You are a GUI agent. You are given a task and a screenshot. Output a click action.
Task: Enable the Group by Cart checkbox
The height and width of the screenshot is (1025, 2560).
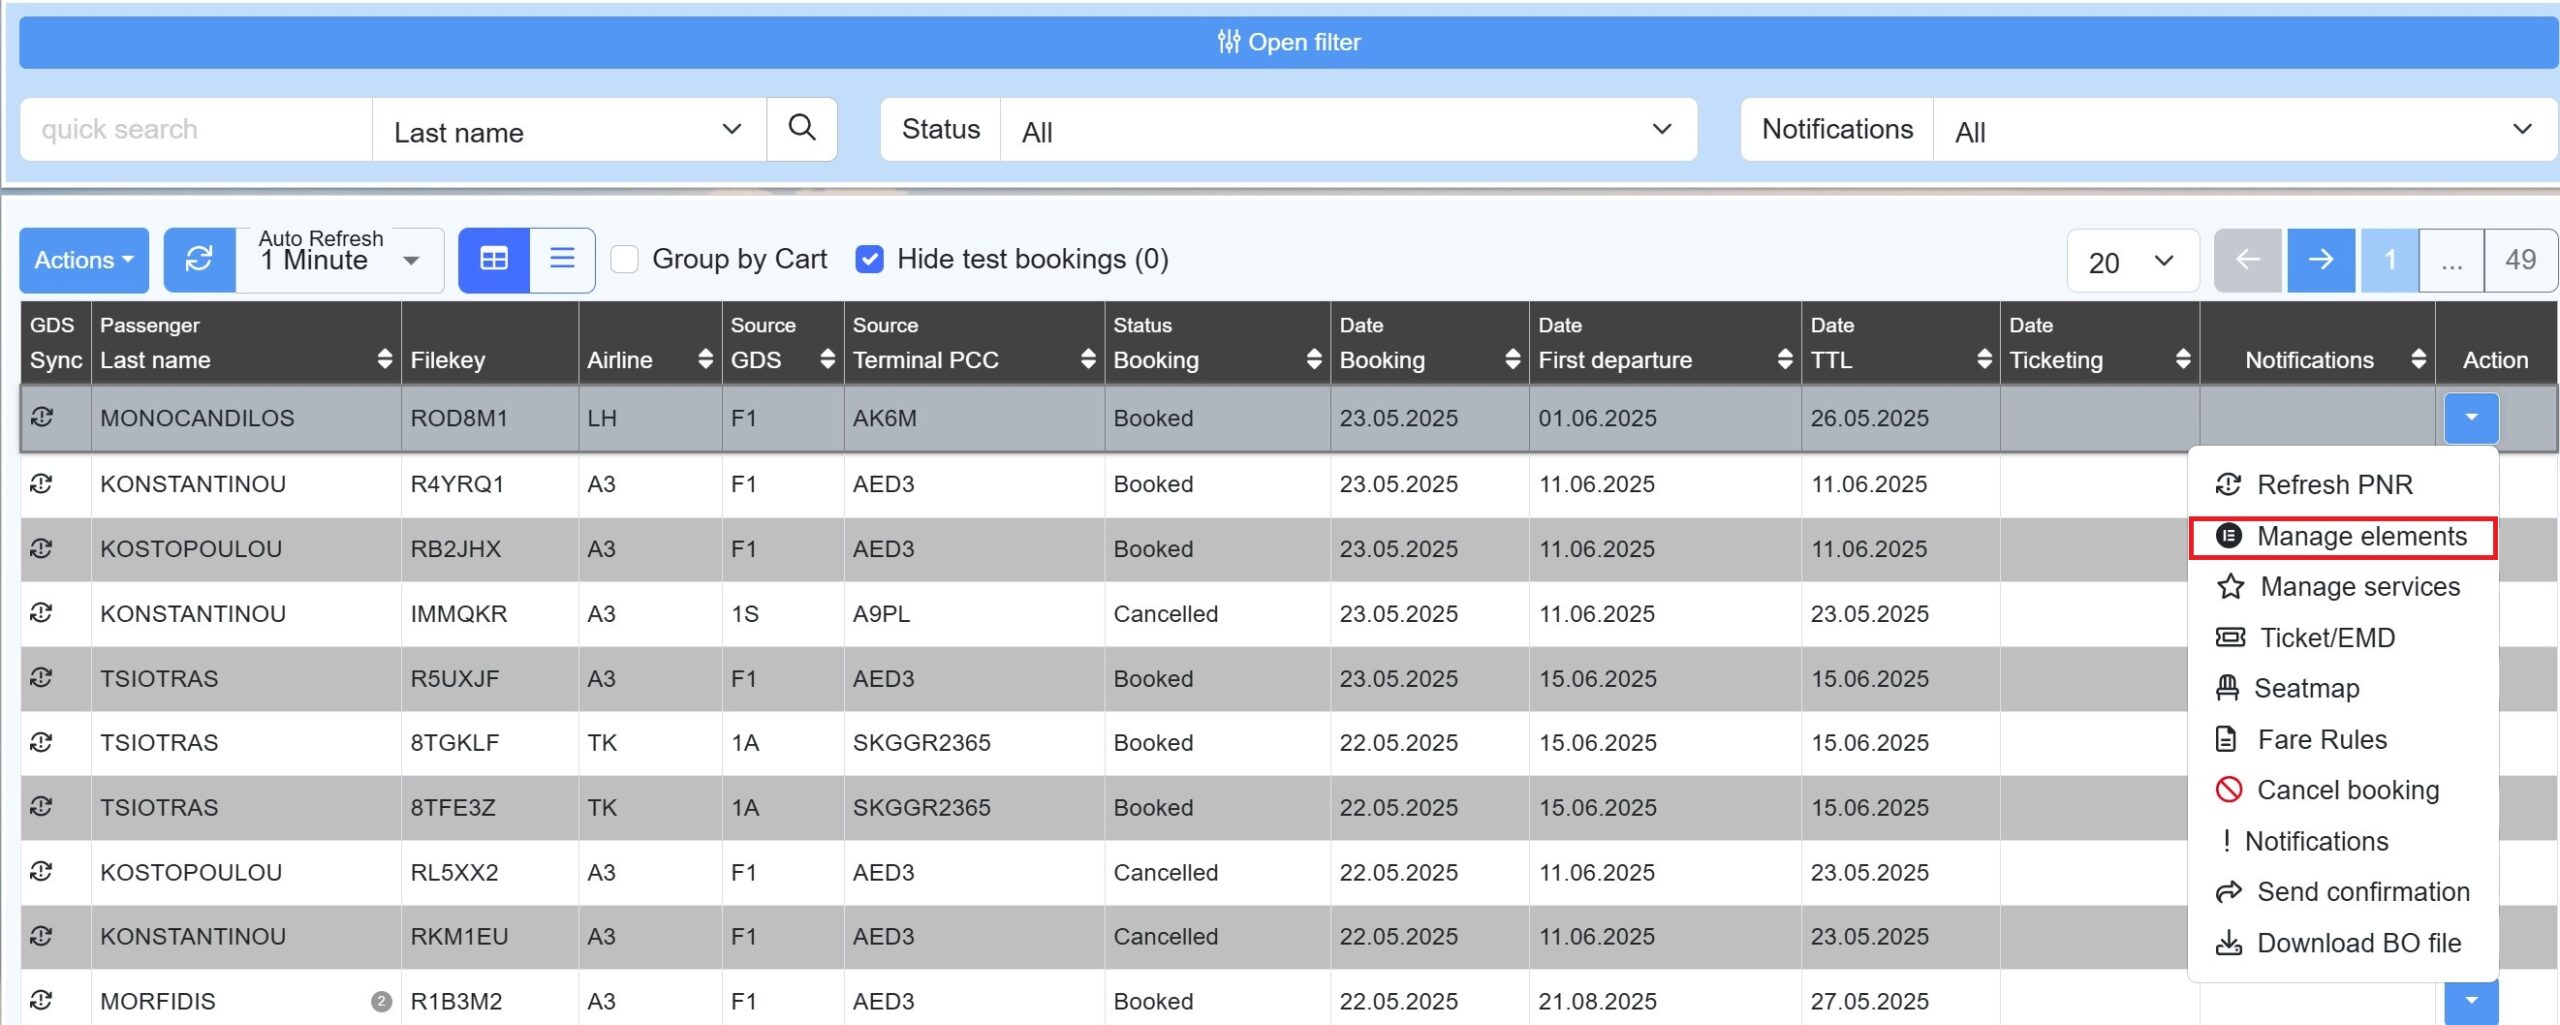coord(625,260)
